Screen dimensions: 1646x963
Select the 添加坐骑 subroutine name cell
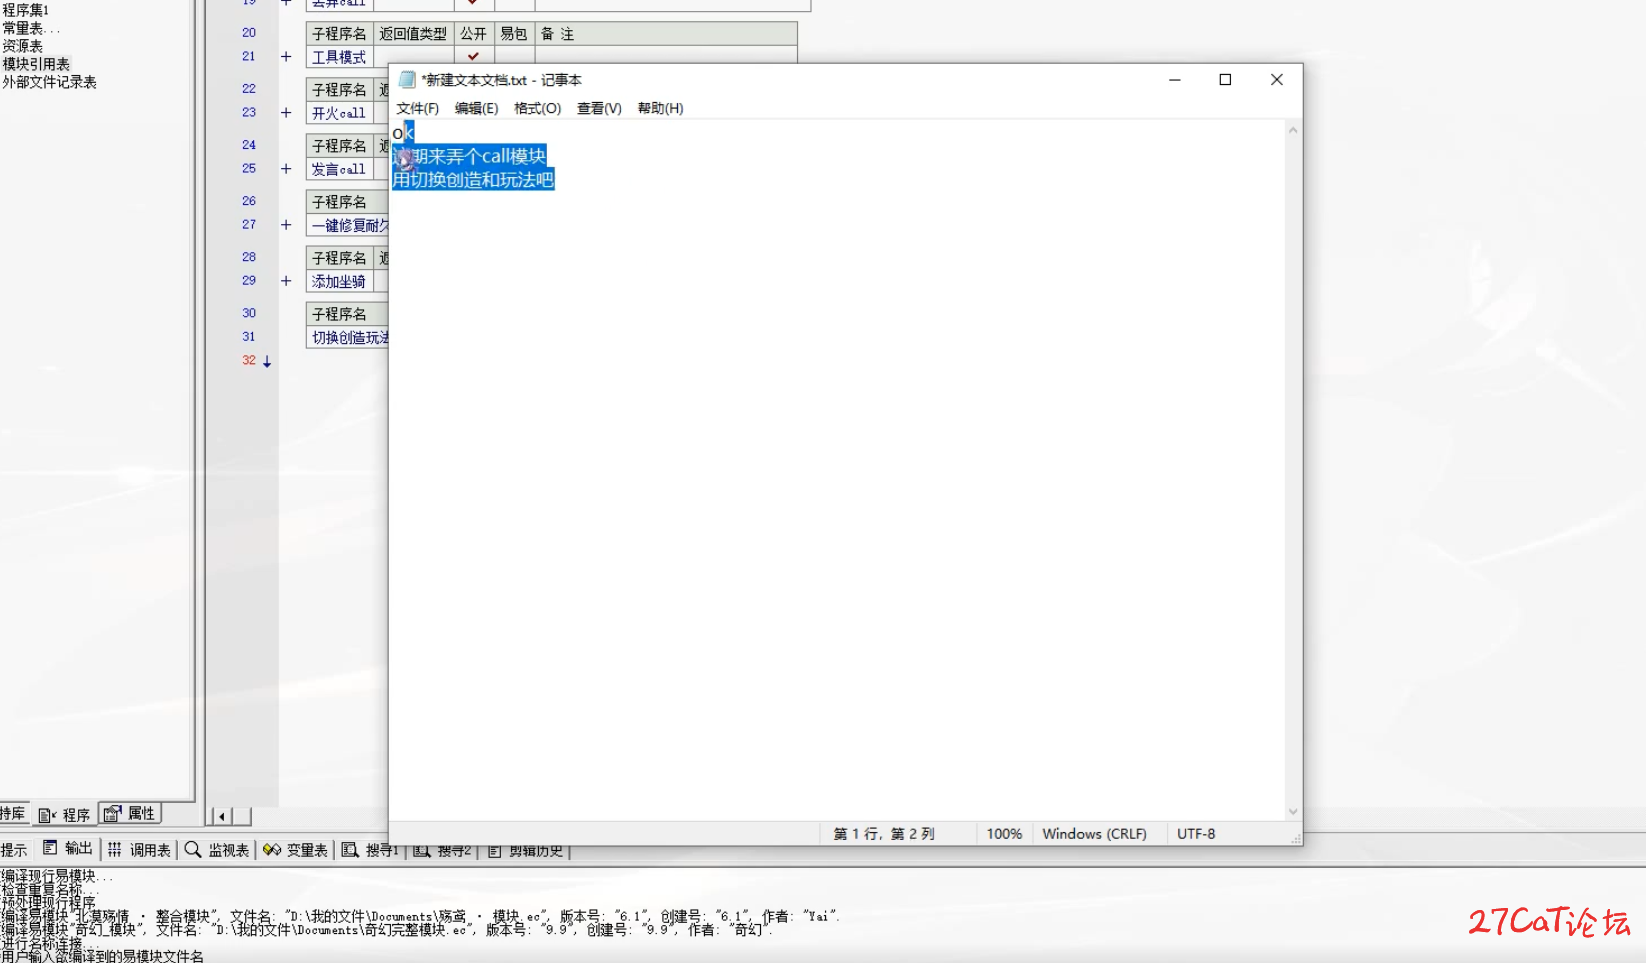340,281
